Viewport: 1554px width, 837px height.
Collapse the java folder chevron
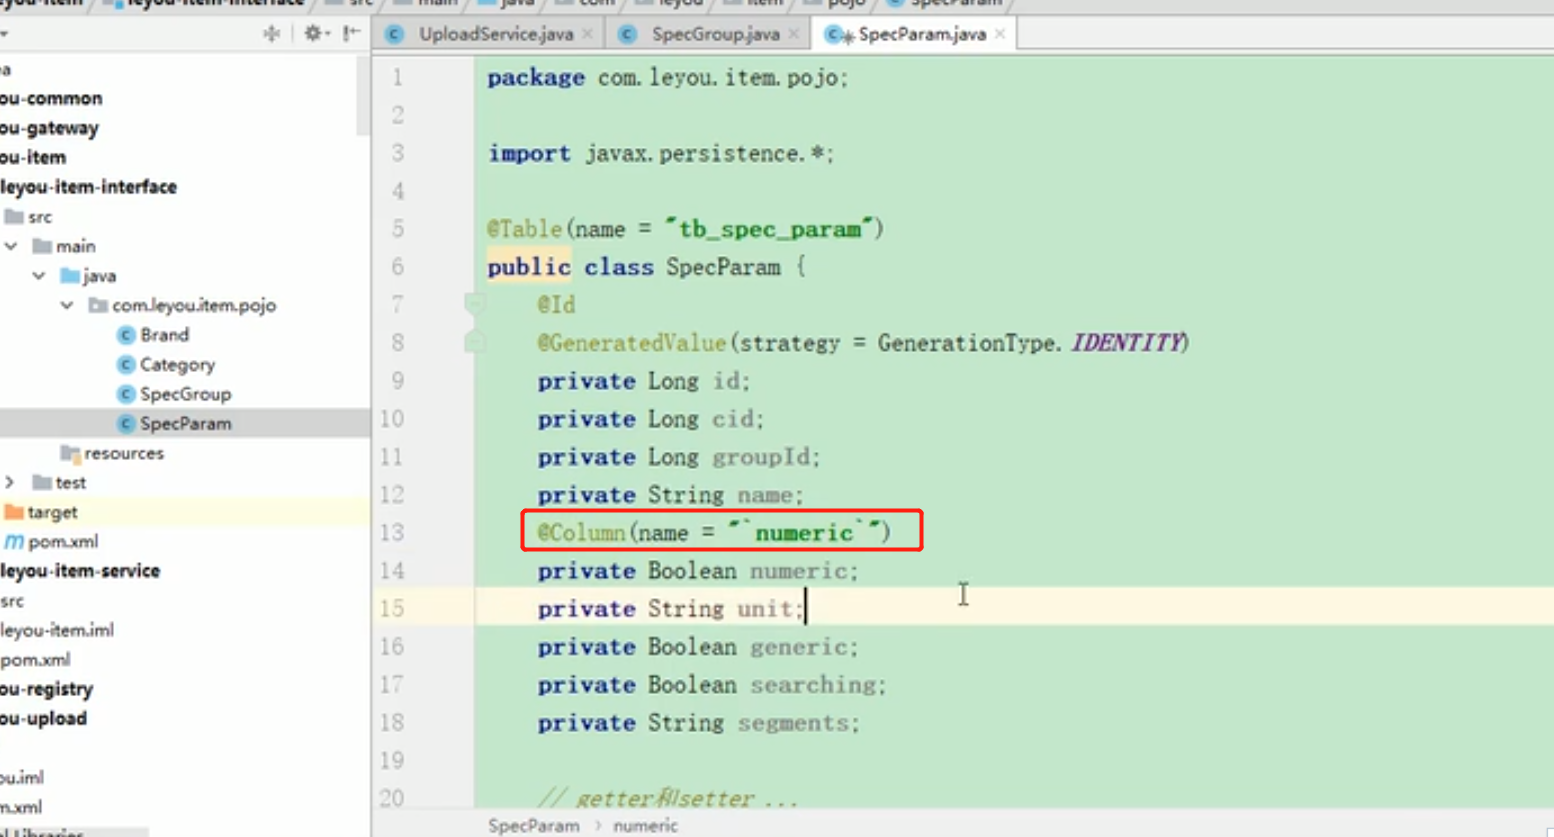[x=39, y=276]
